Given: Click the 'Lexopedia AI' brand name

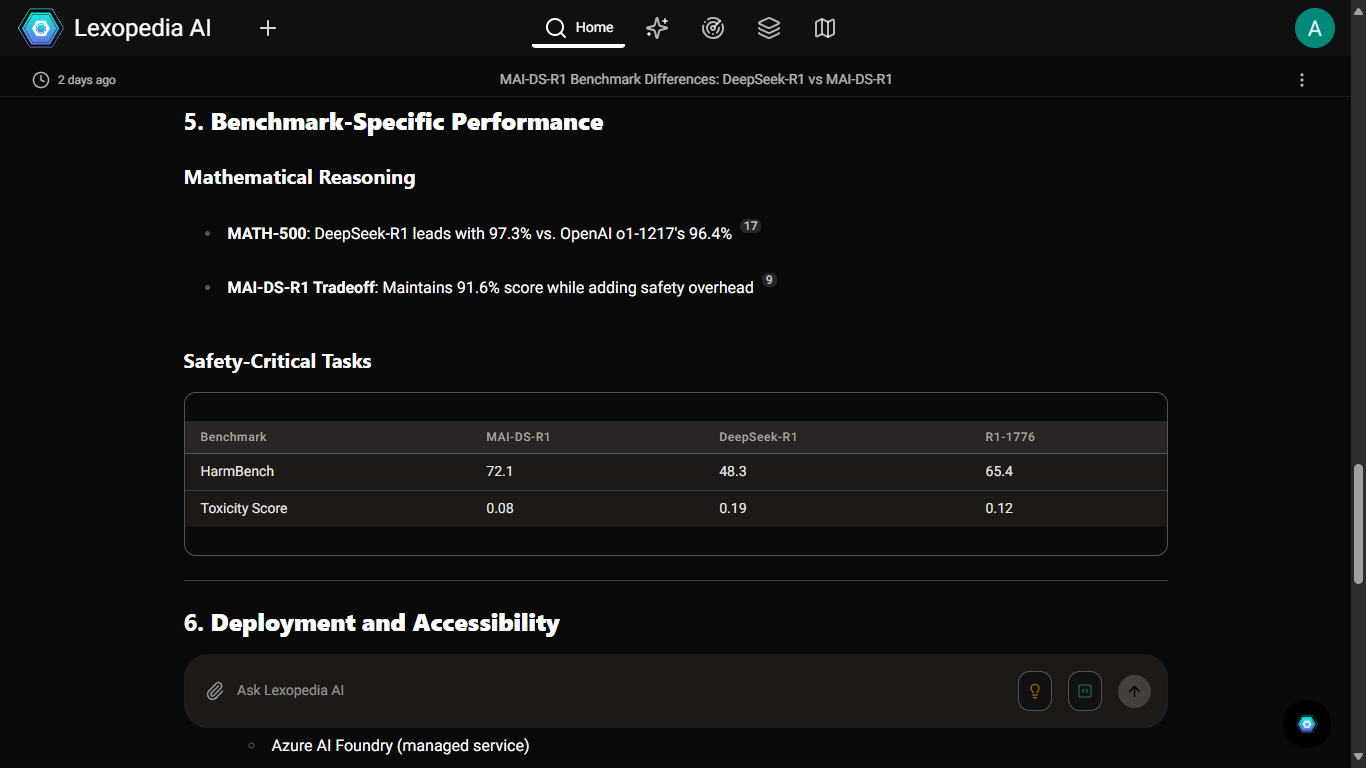Looking at the screenshot, I should click(143, 28).
